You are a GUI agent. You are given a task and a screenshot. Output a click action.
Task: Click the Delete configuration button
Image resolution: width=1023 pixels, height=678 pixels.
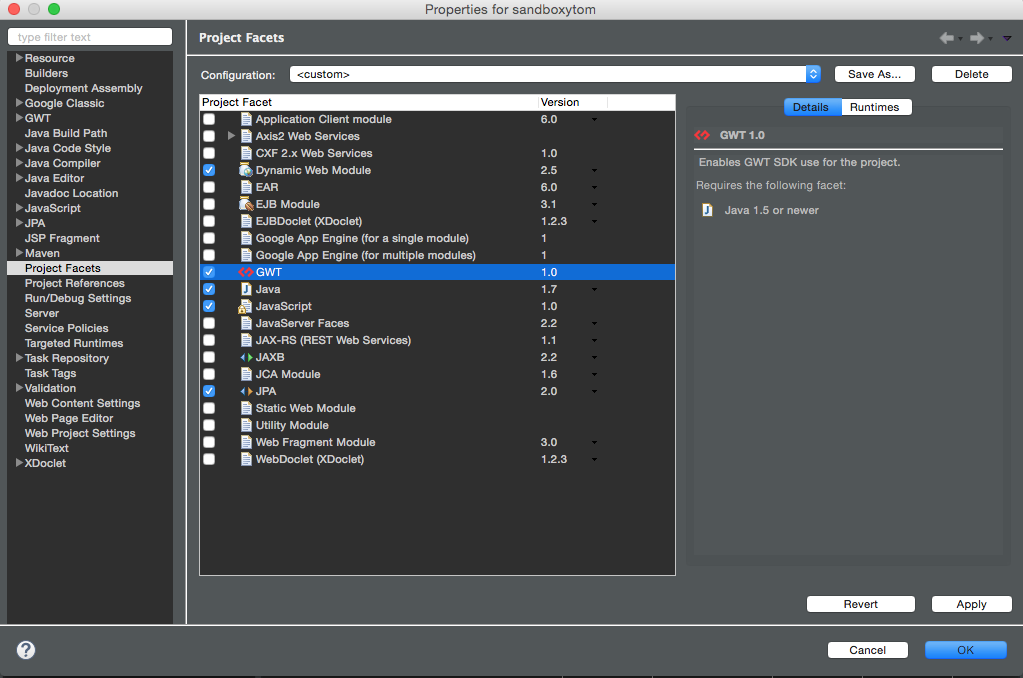tap(971, 74)
